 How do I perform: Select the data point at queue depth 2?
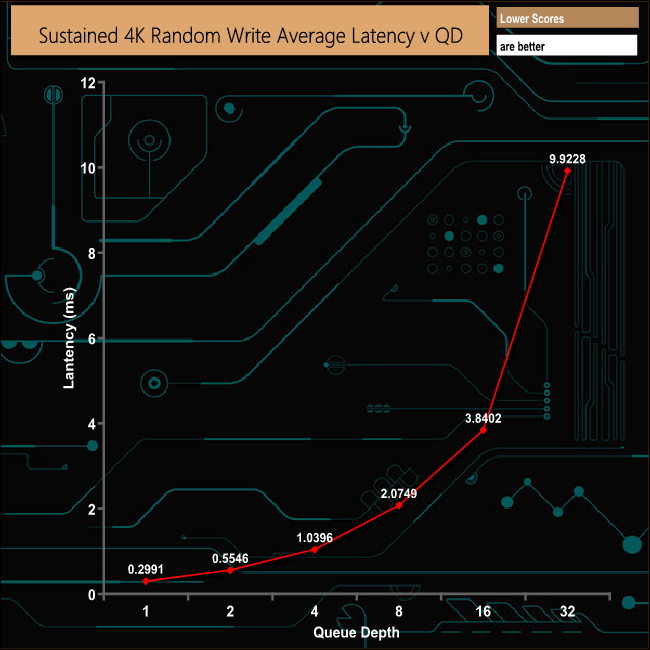pyautogui.click(x=230, y=570)
